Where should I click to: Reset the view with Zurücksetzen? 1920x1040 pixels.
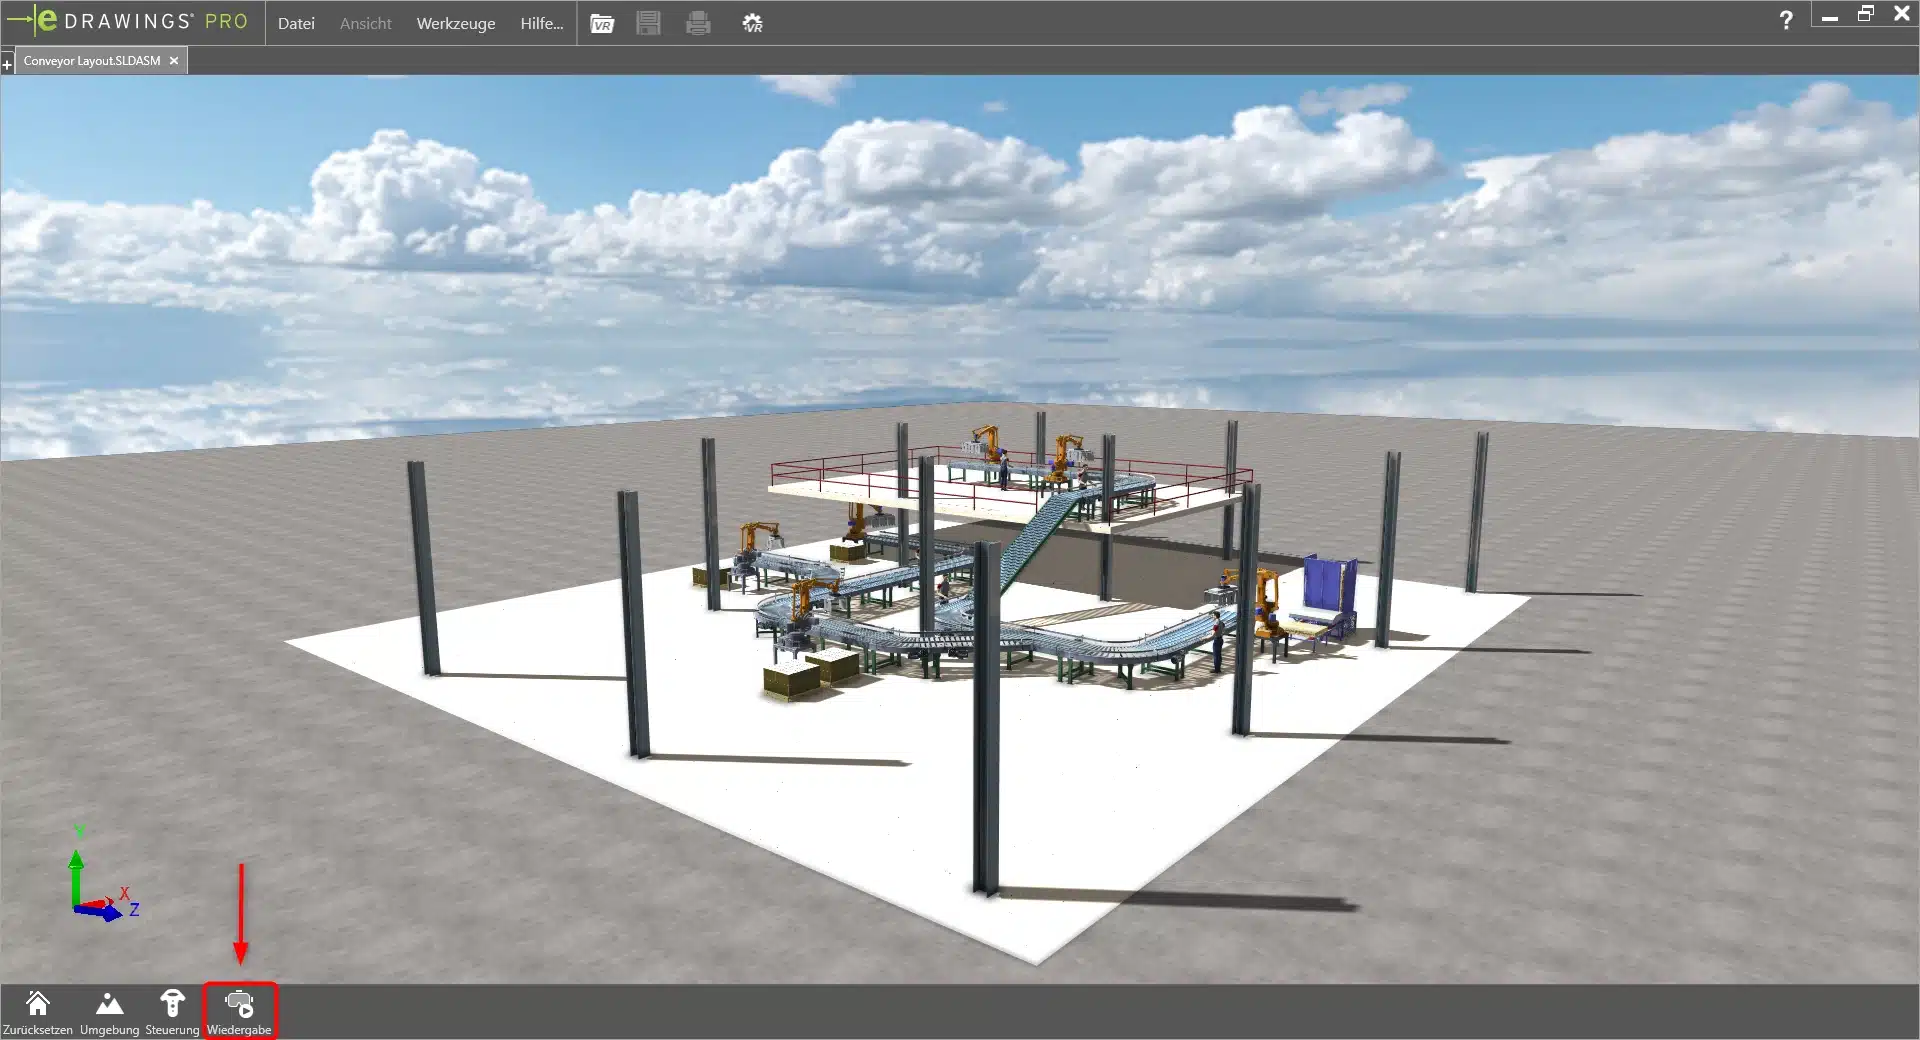38,1004
